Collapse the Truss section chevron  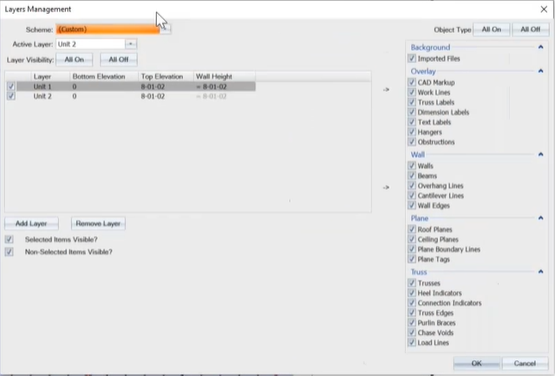click(540, 272)
